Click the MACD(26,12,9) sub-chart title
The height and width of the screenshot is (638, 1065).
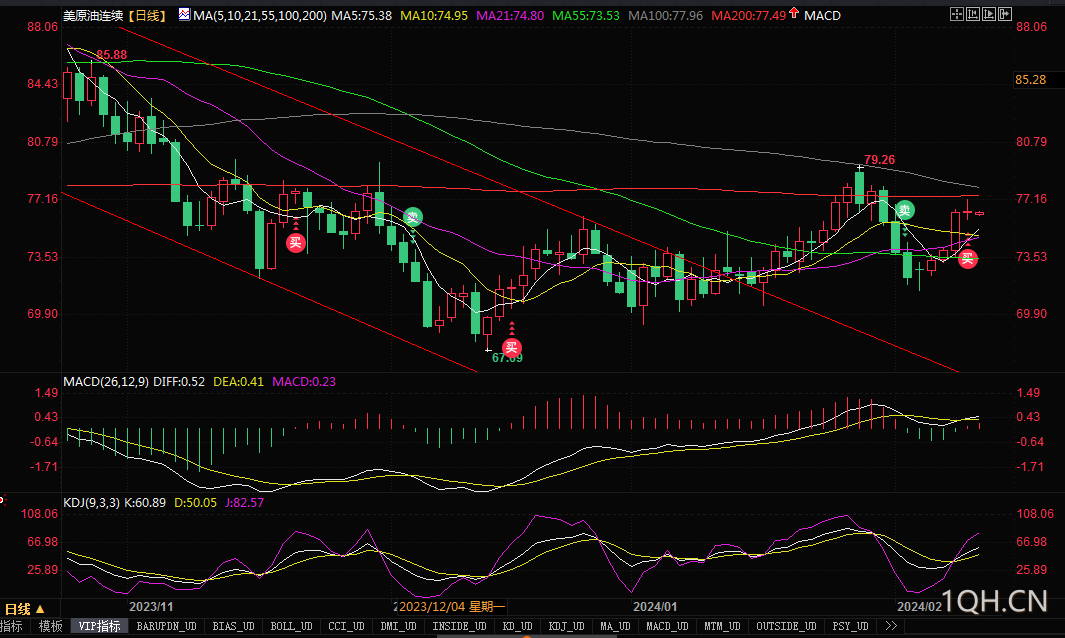106,381
